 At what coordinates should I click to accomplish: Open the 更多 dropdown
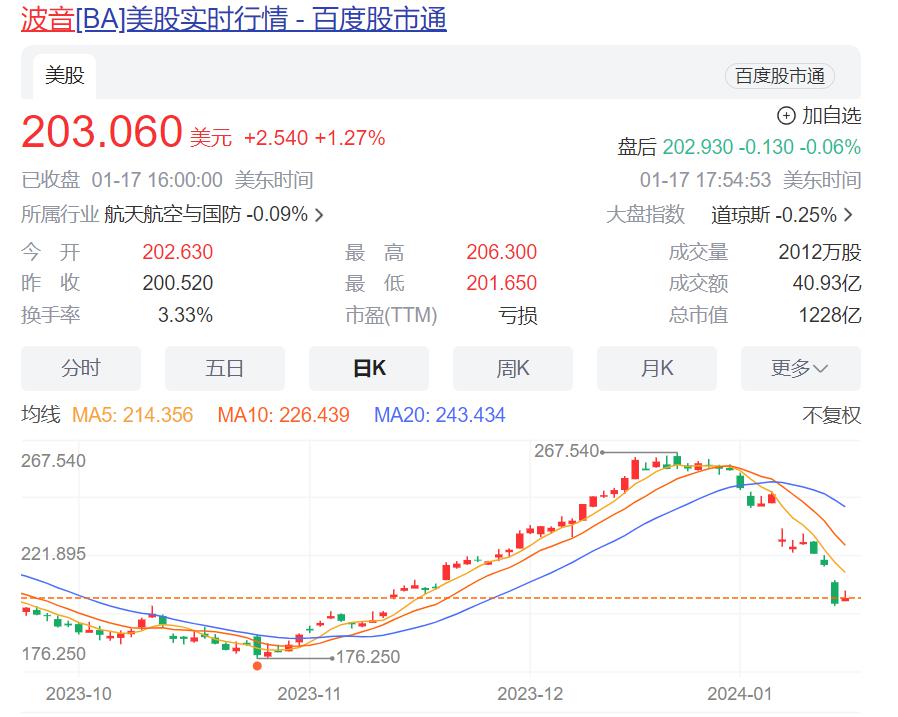[x=801, y=368]
